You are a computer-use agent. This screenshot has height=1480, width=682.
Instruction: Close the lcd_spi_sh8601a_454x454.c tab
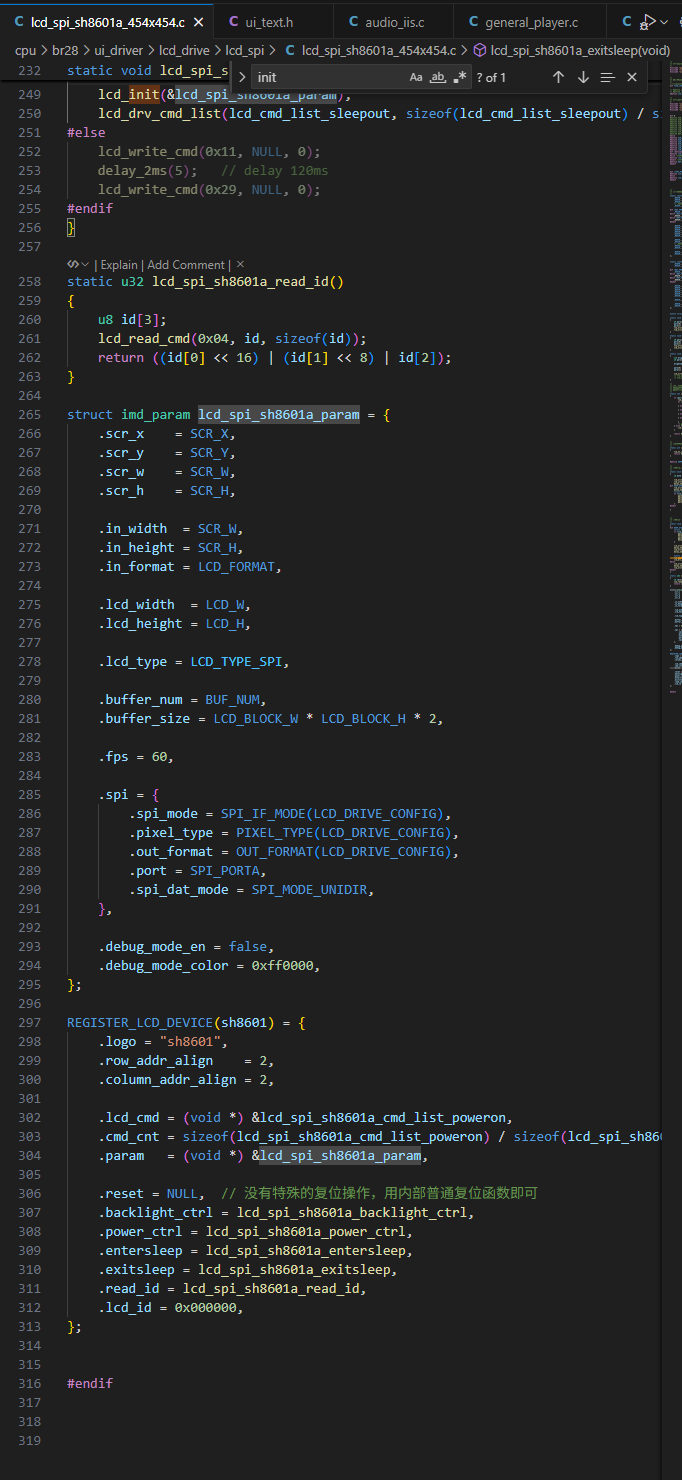tap(198, 22)
